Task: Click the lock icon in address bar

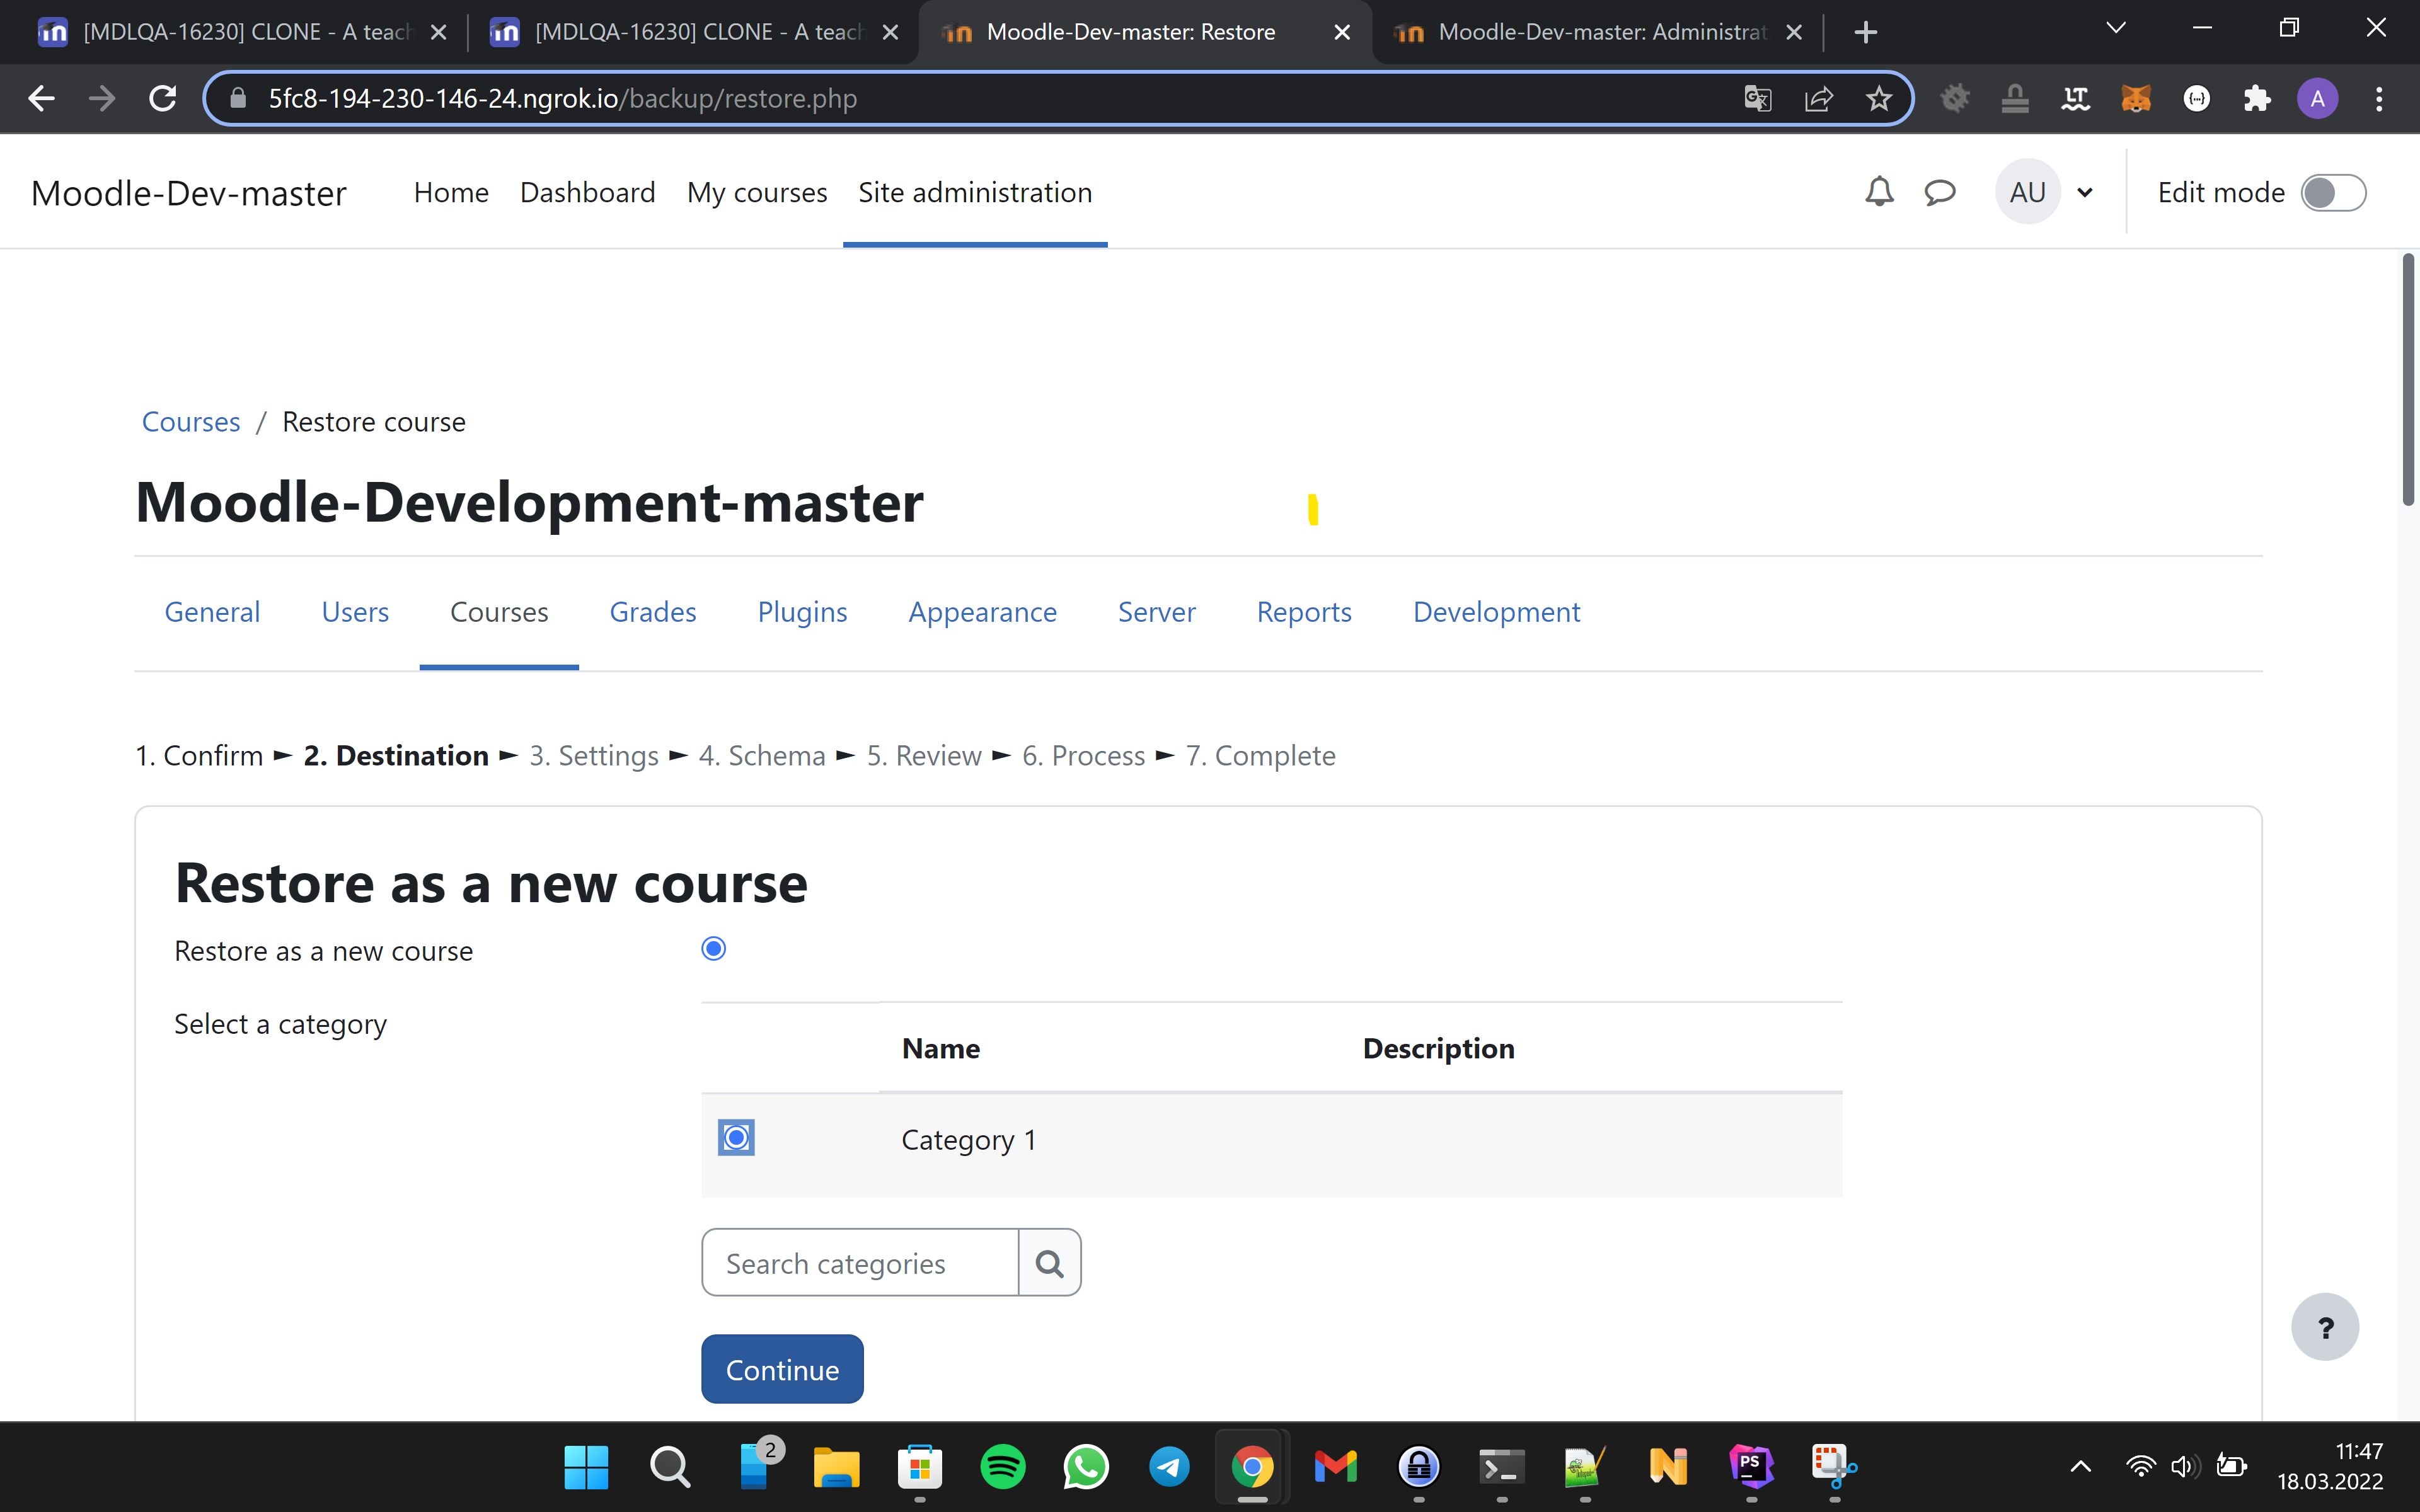Action: [238, 98]
